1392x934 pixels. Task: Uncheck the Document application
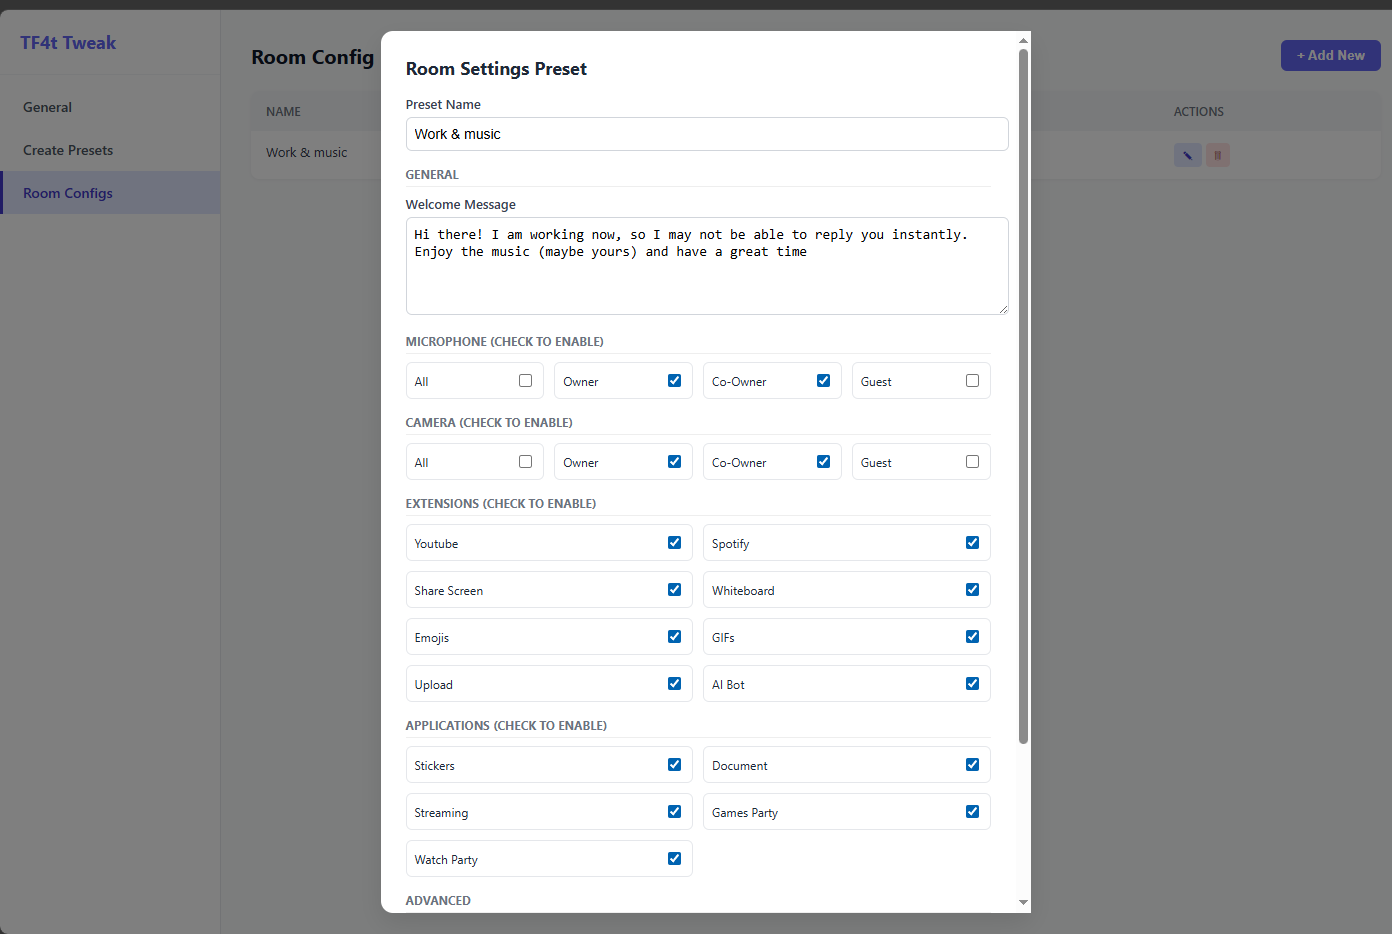(x=972, y=765)
